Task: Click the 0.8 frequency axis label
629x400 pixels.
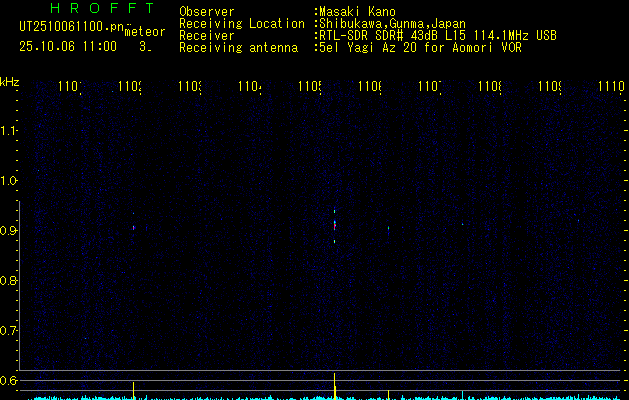Action: [9, 280]
